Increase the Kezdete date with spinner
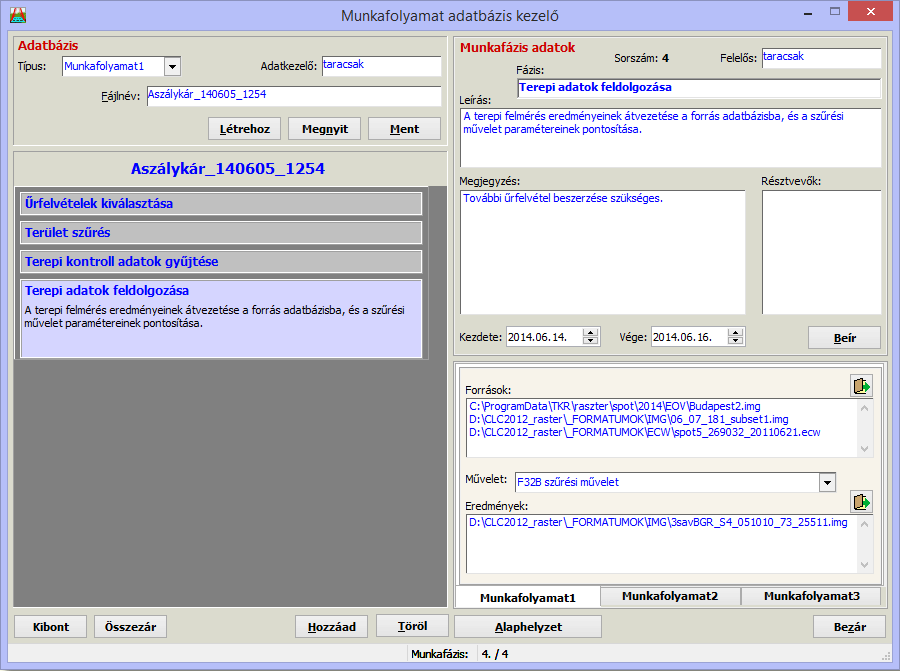Image resolution: width=900 pixels, height=671 pixels. [591, 332]
